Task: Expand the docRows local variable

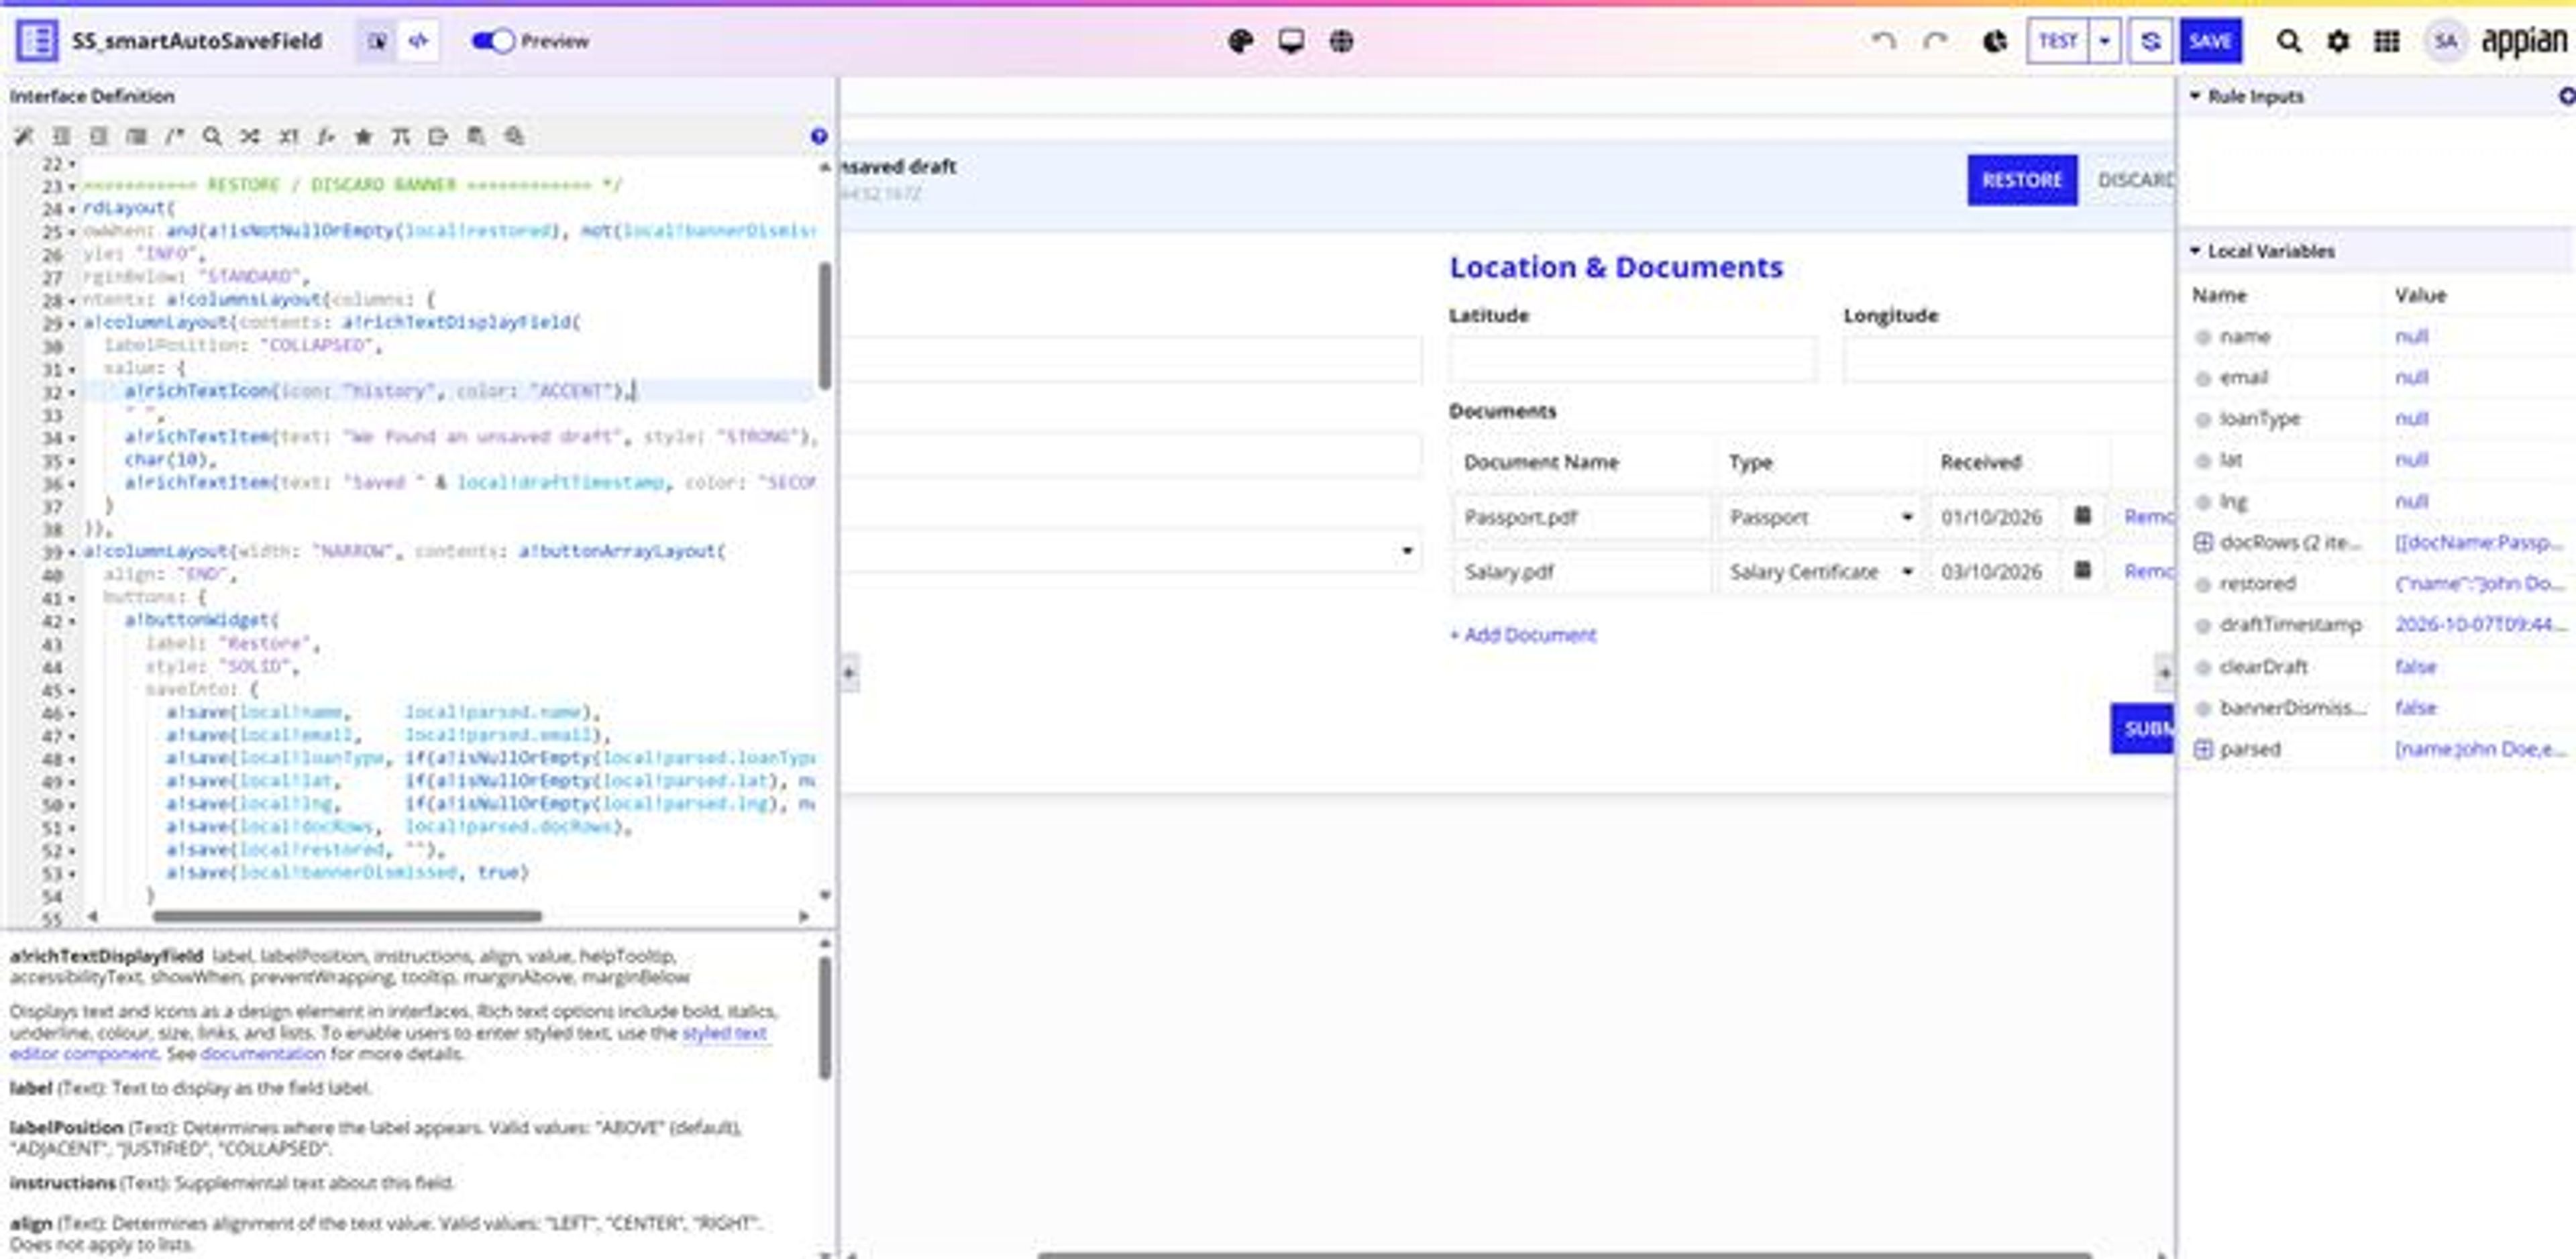Action: point(2202,542)
